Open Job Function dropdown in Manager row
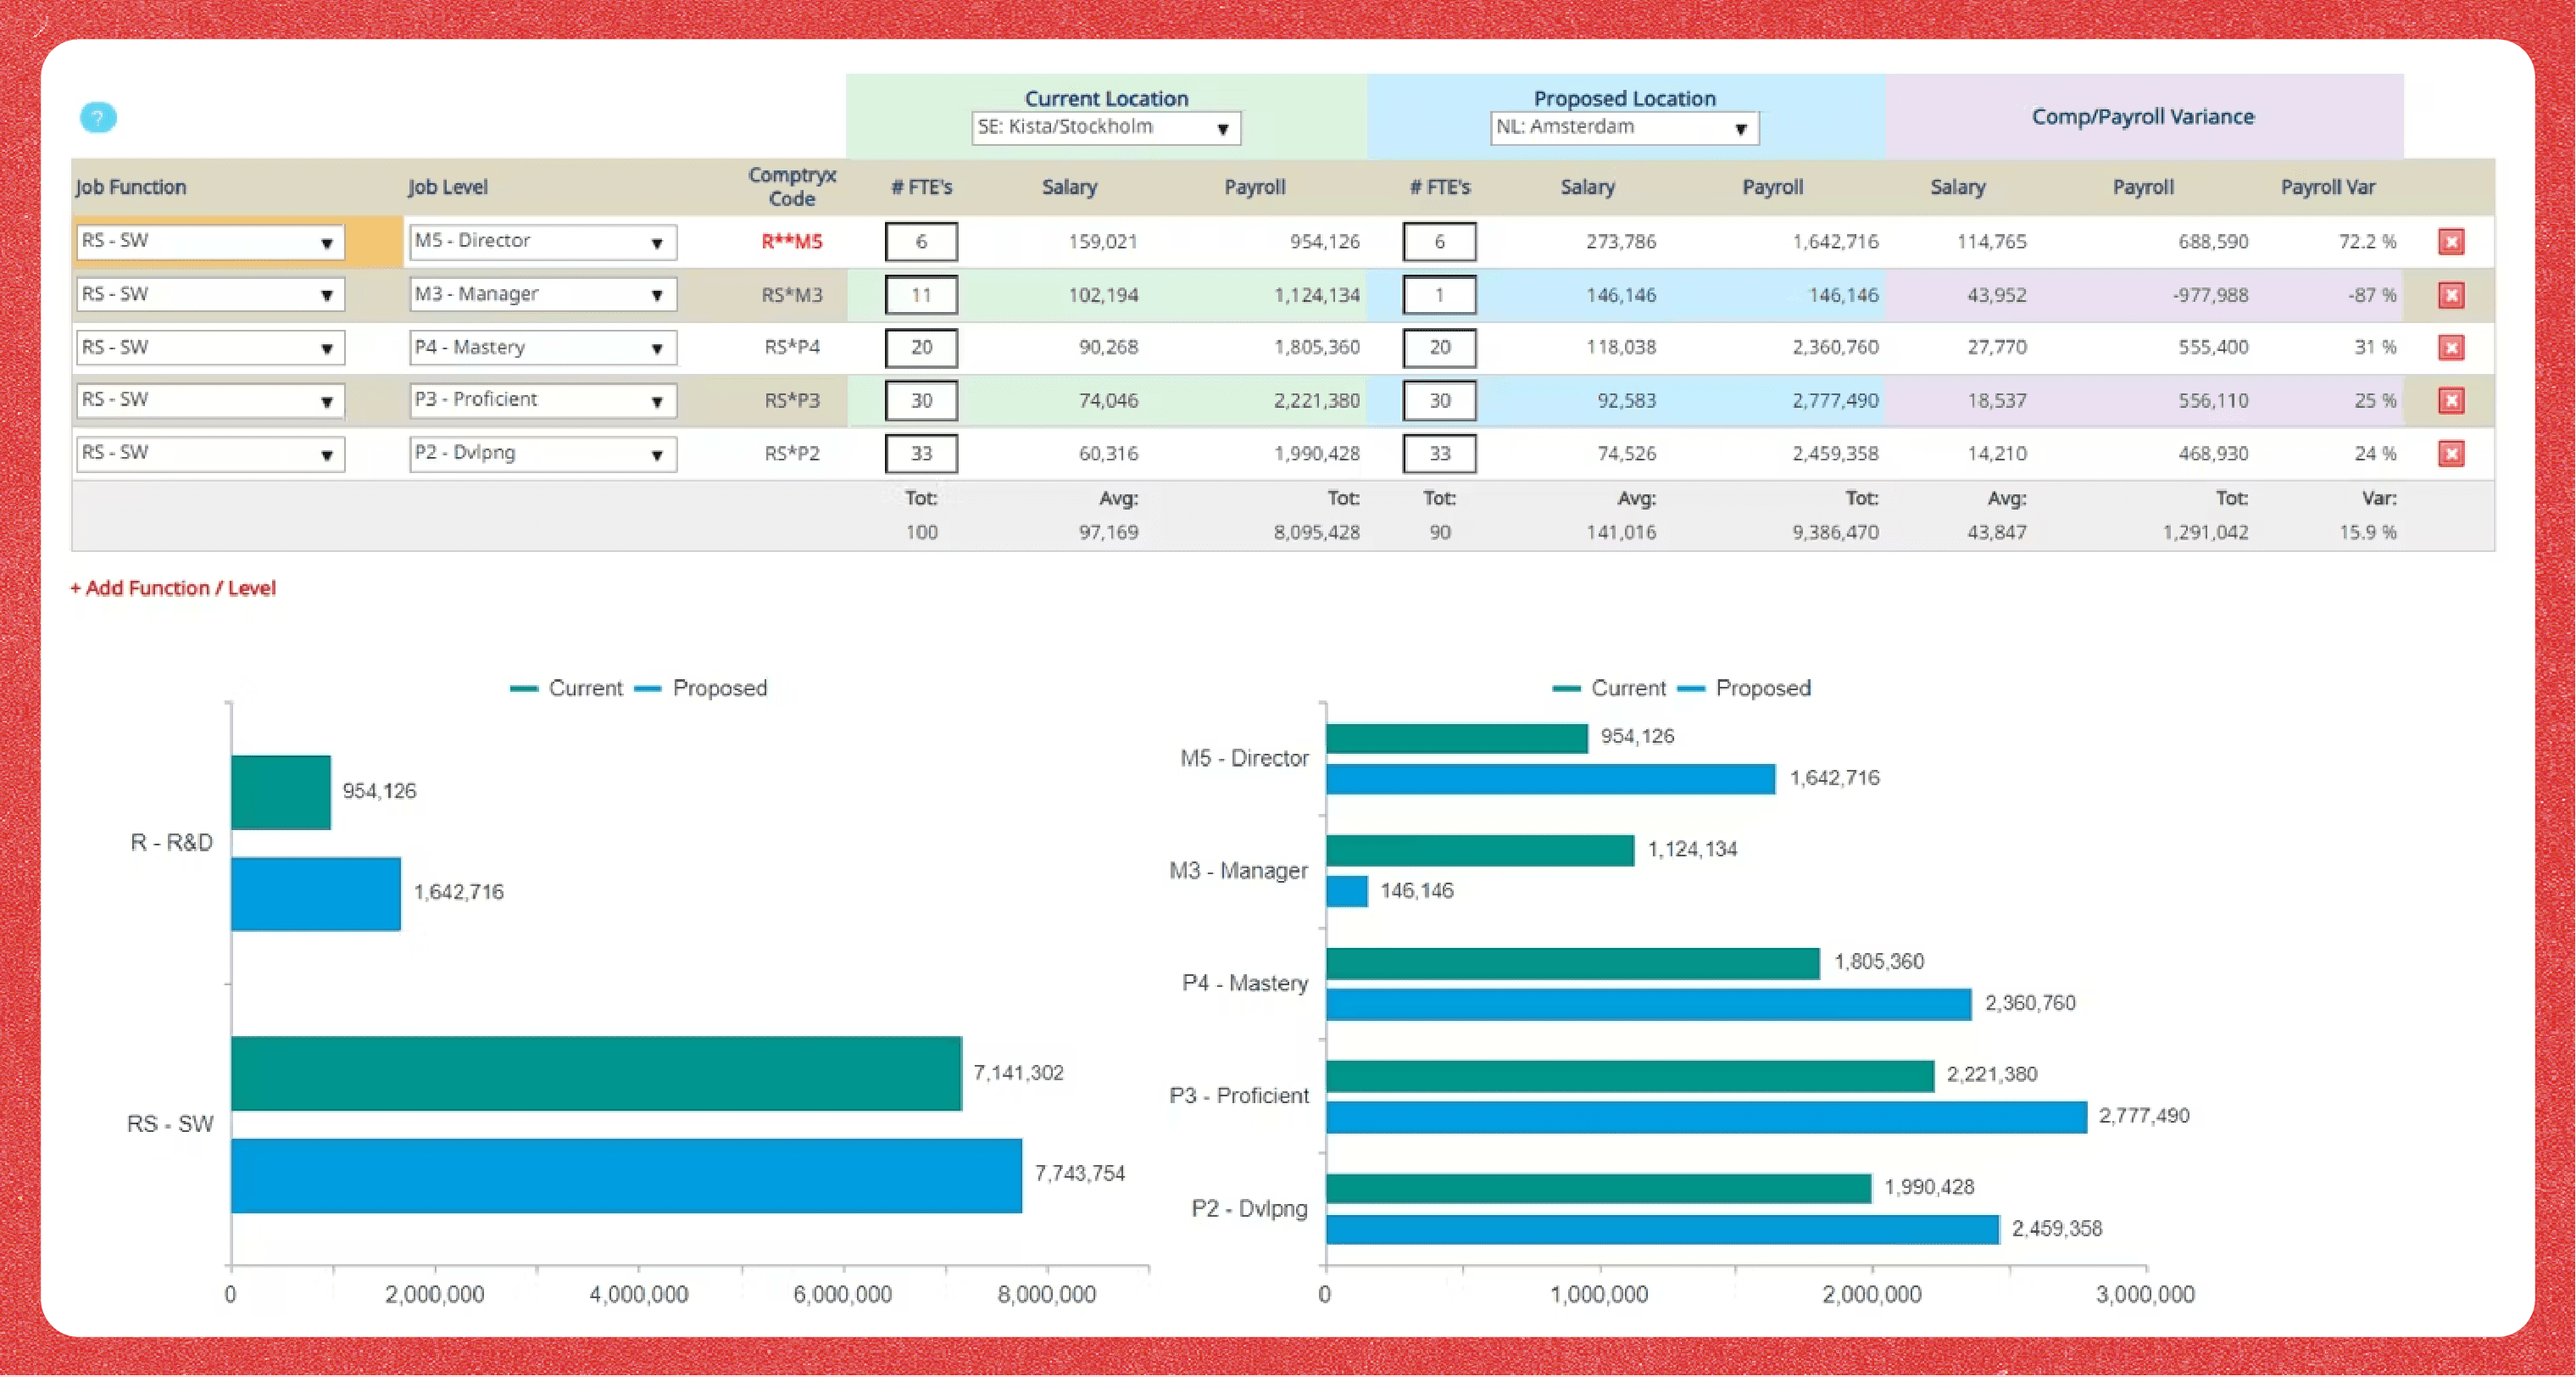 coord(210,295)
